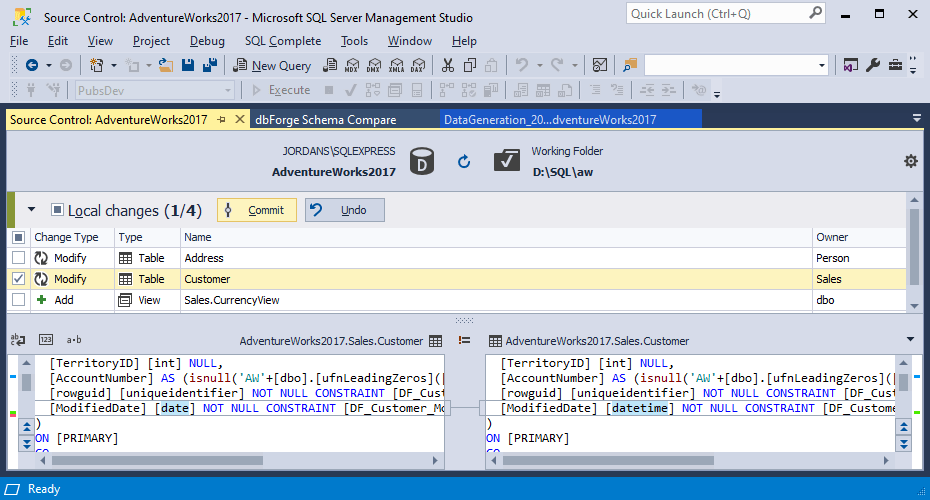Click the activity monitor icon
Screen dimensions: 930x500
click(x=600, y=65)
